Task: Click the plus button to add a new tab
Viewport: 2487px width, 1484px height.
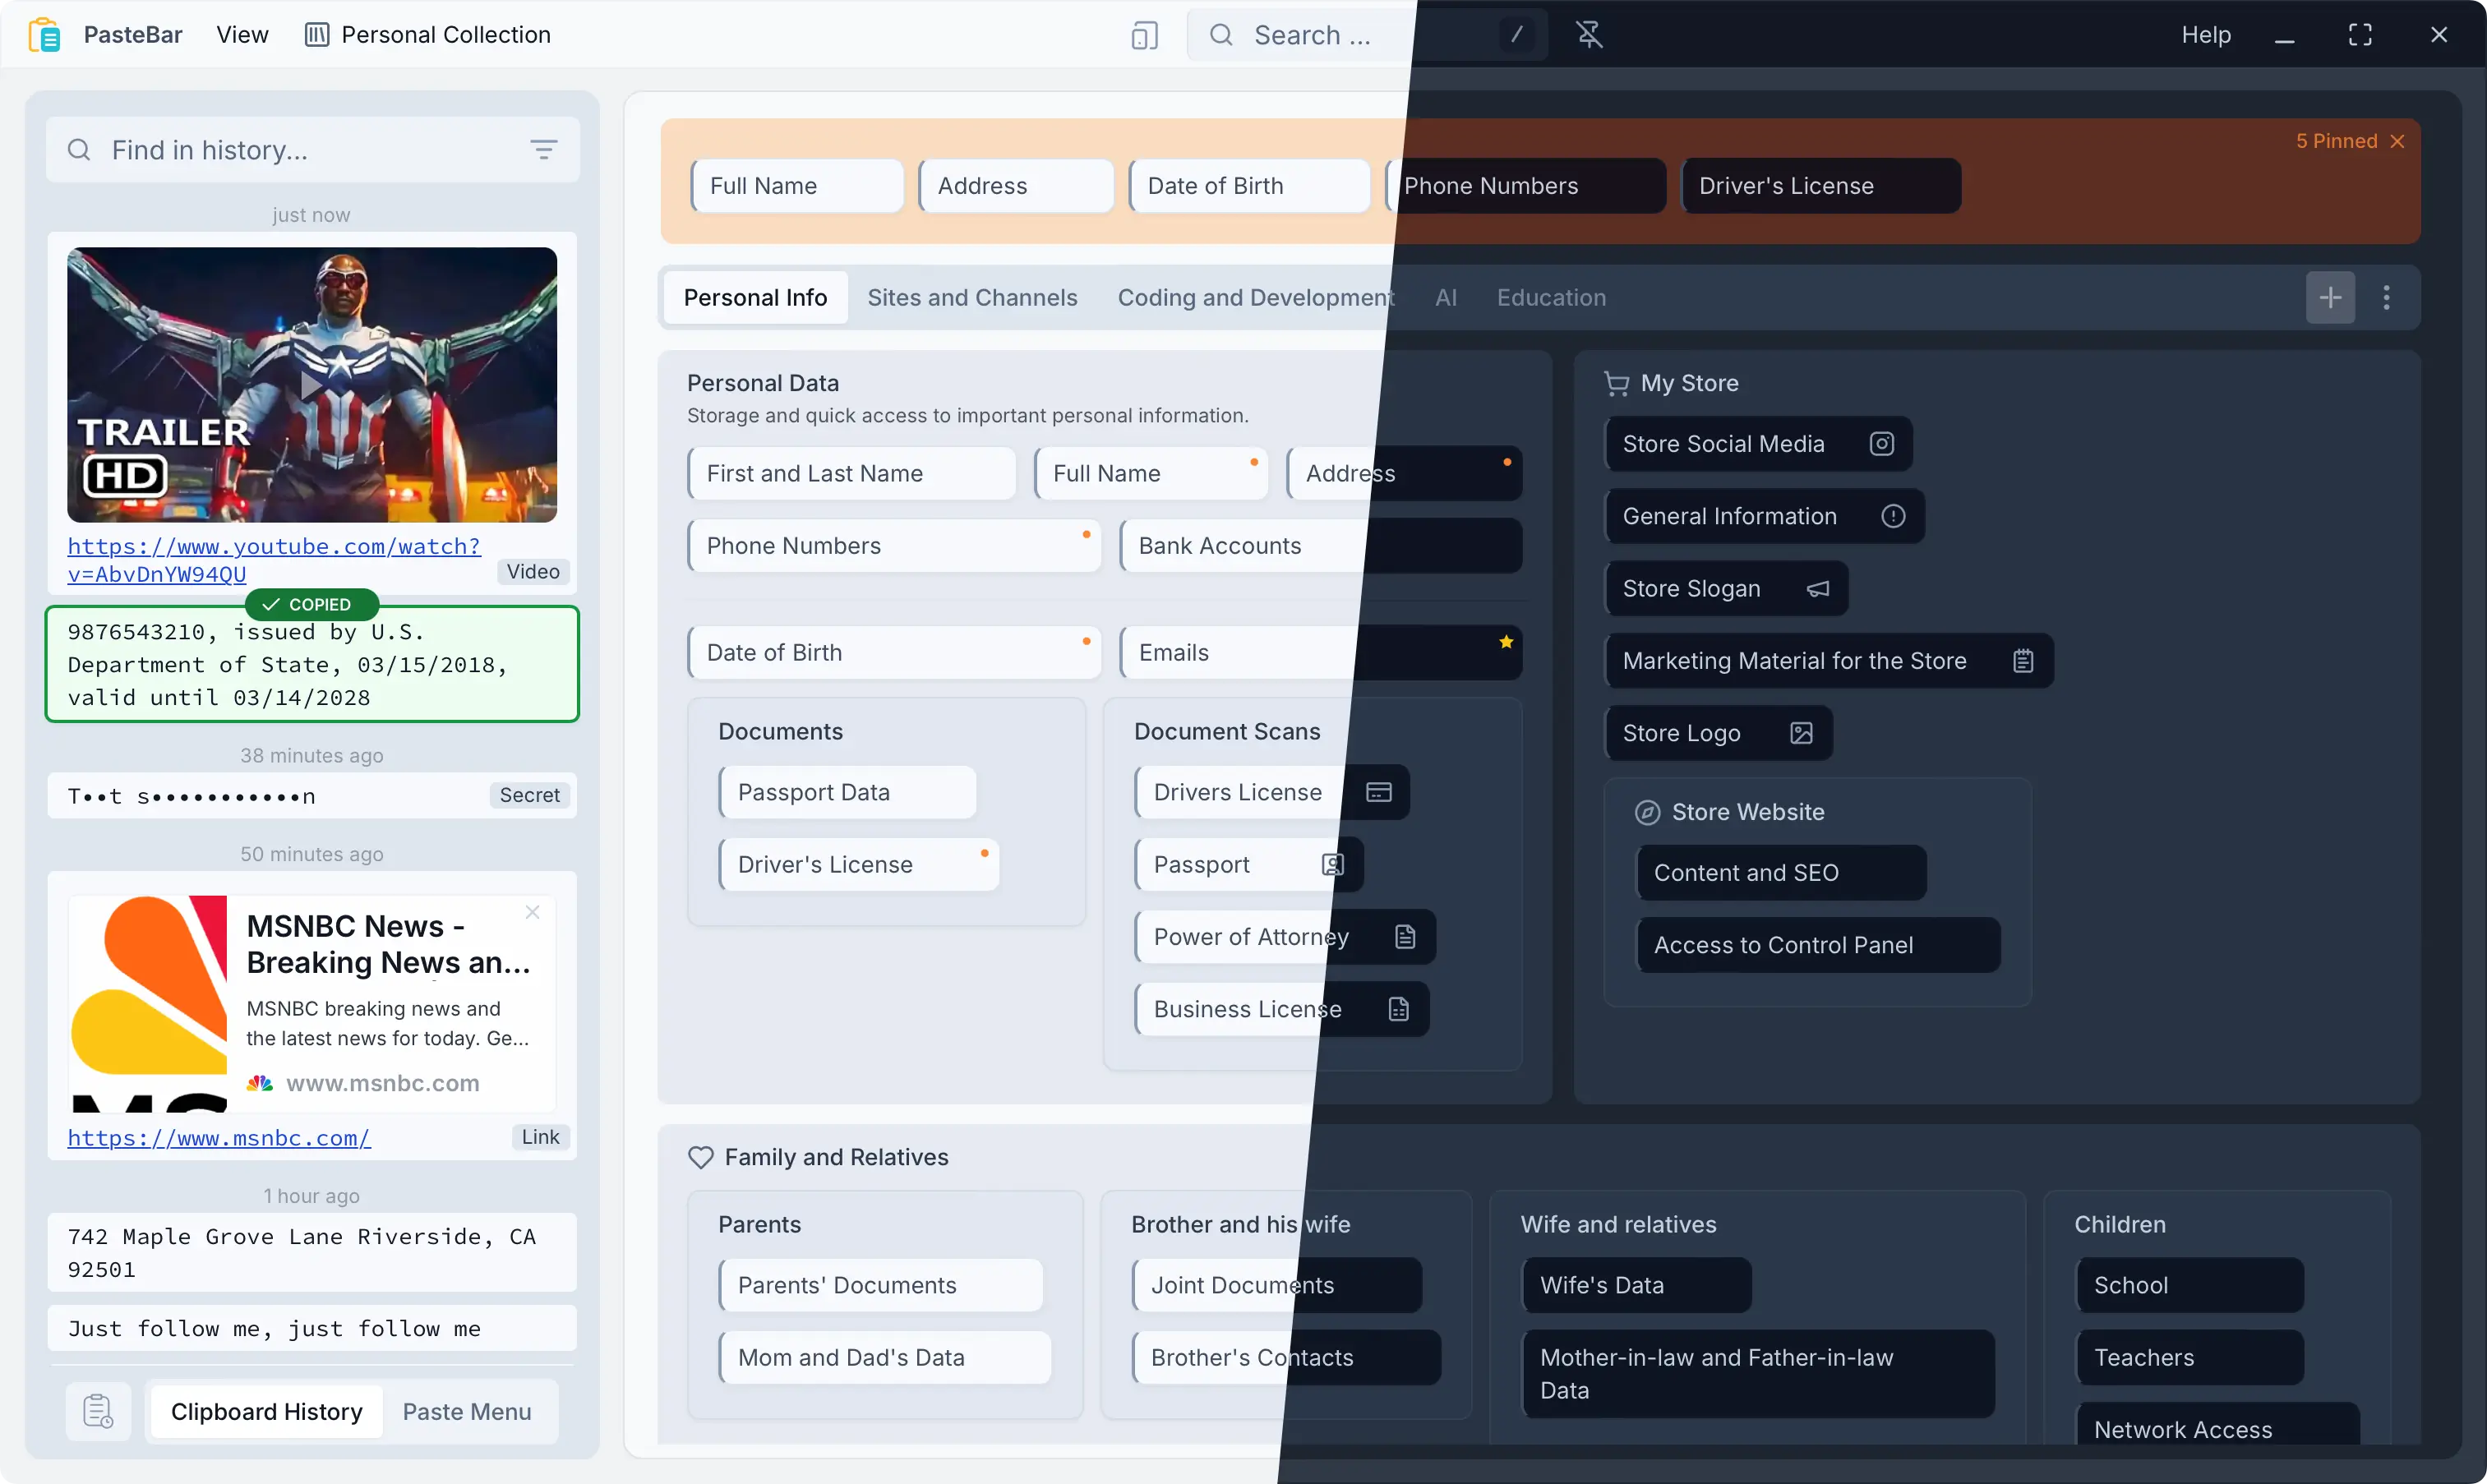Action: [x=2330, y=297]
